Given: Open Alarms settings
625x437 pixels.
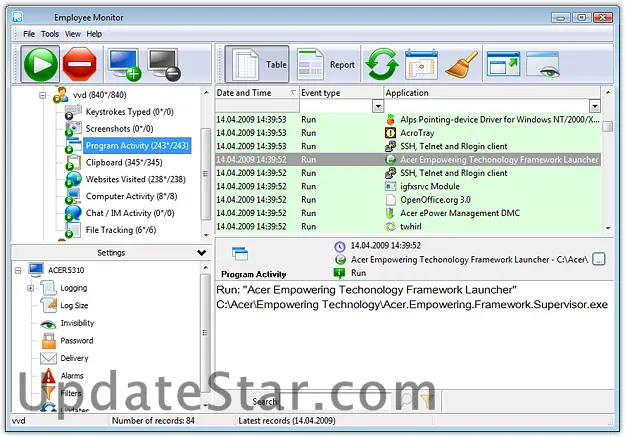Looking at the screenshot, I should (x=72, y=376).
